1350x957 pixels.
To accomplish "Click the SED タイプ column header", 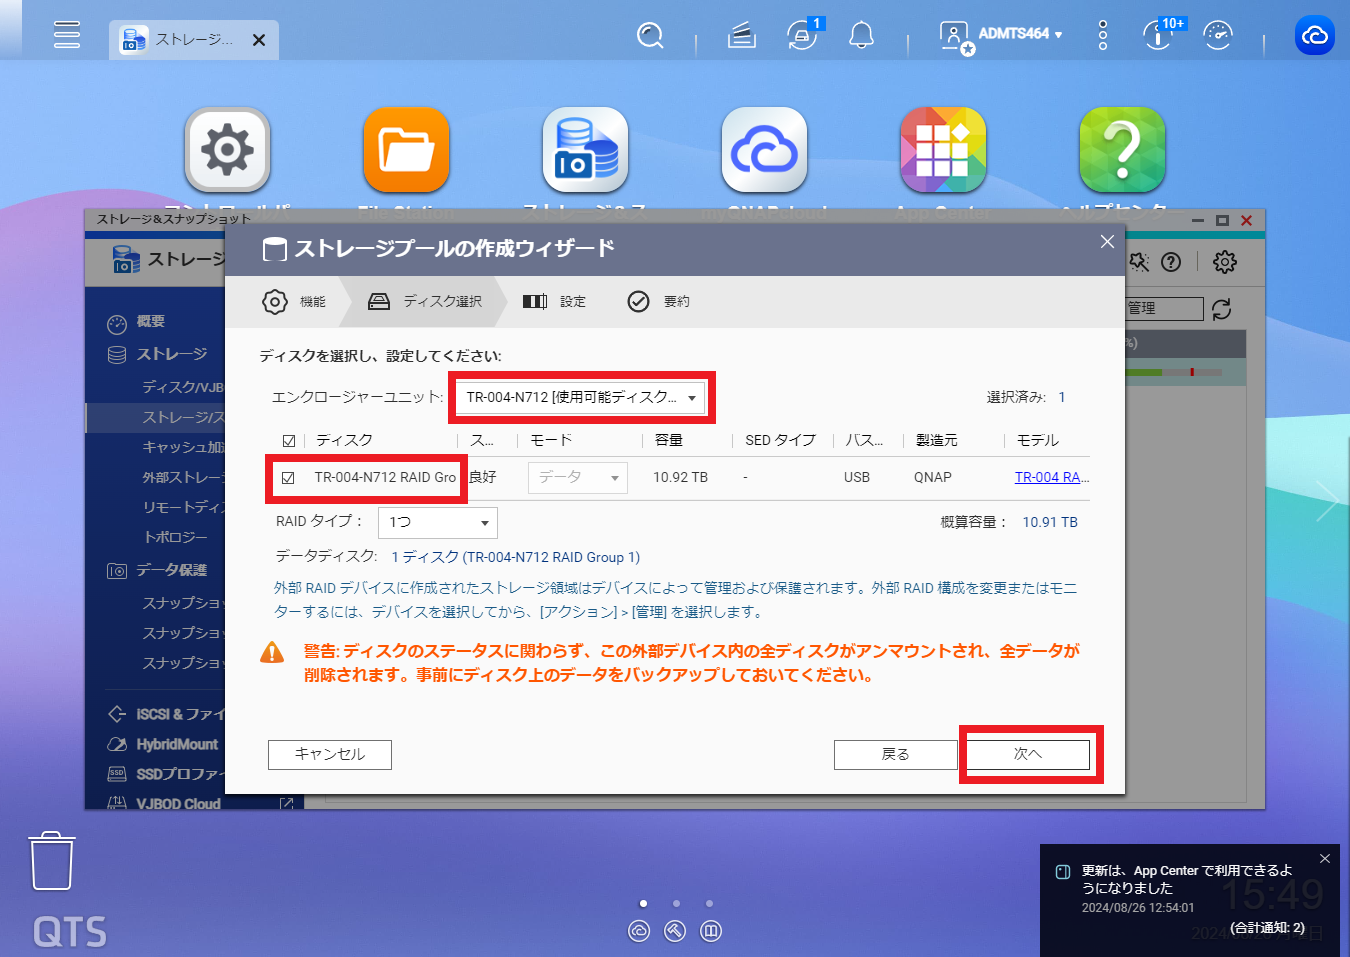I will tap(780, 440).
